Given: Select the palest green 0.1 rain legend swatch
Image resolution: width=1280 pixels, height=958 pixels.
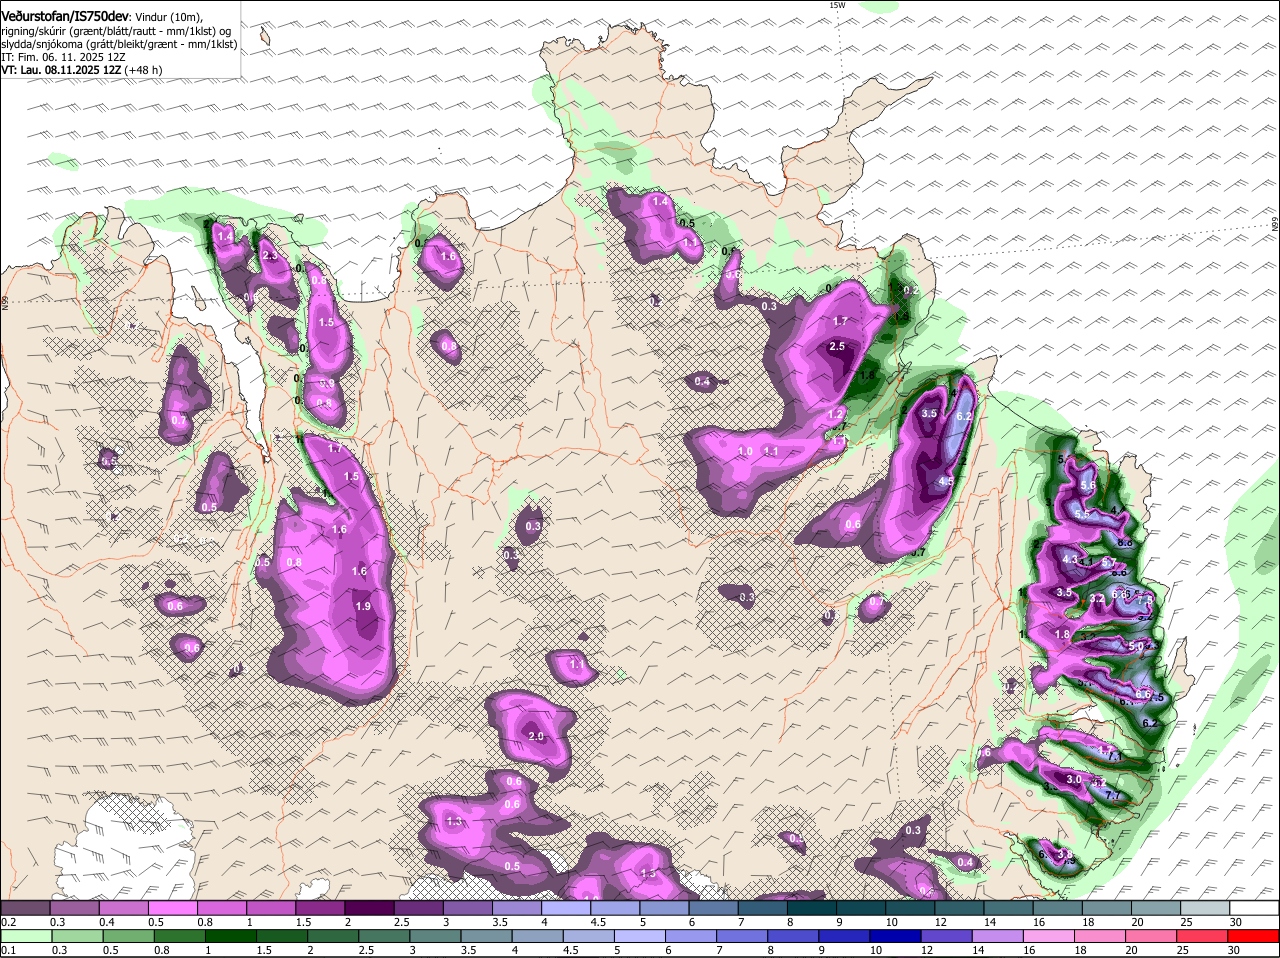Looking at the screenshot, I should point(25,936).
